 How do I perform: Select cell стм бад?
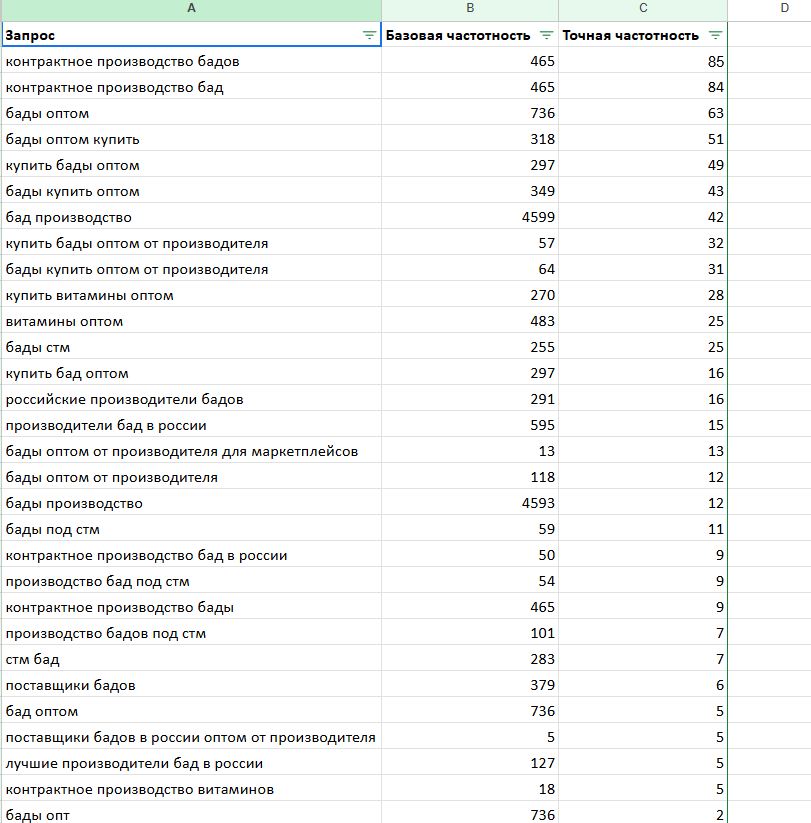coord(191,659)
